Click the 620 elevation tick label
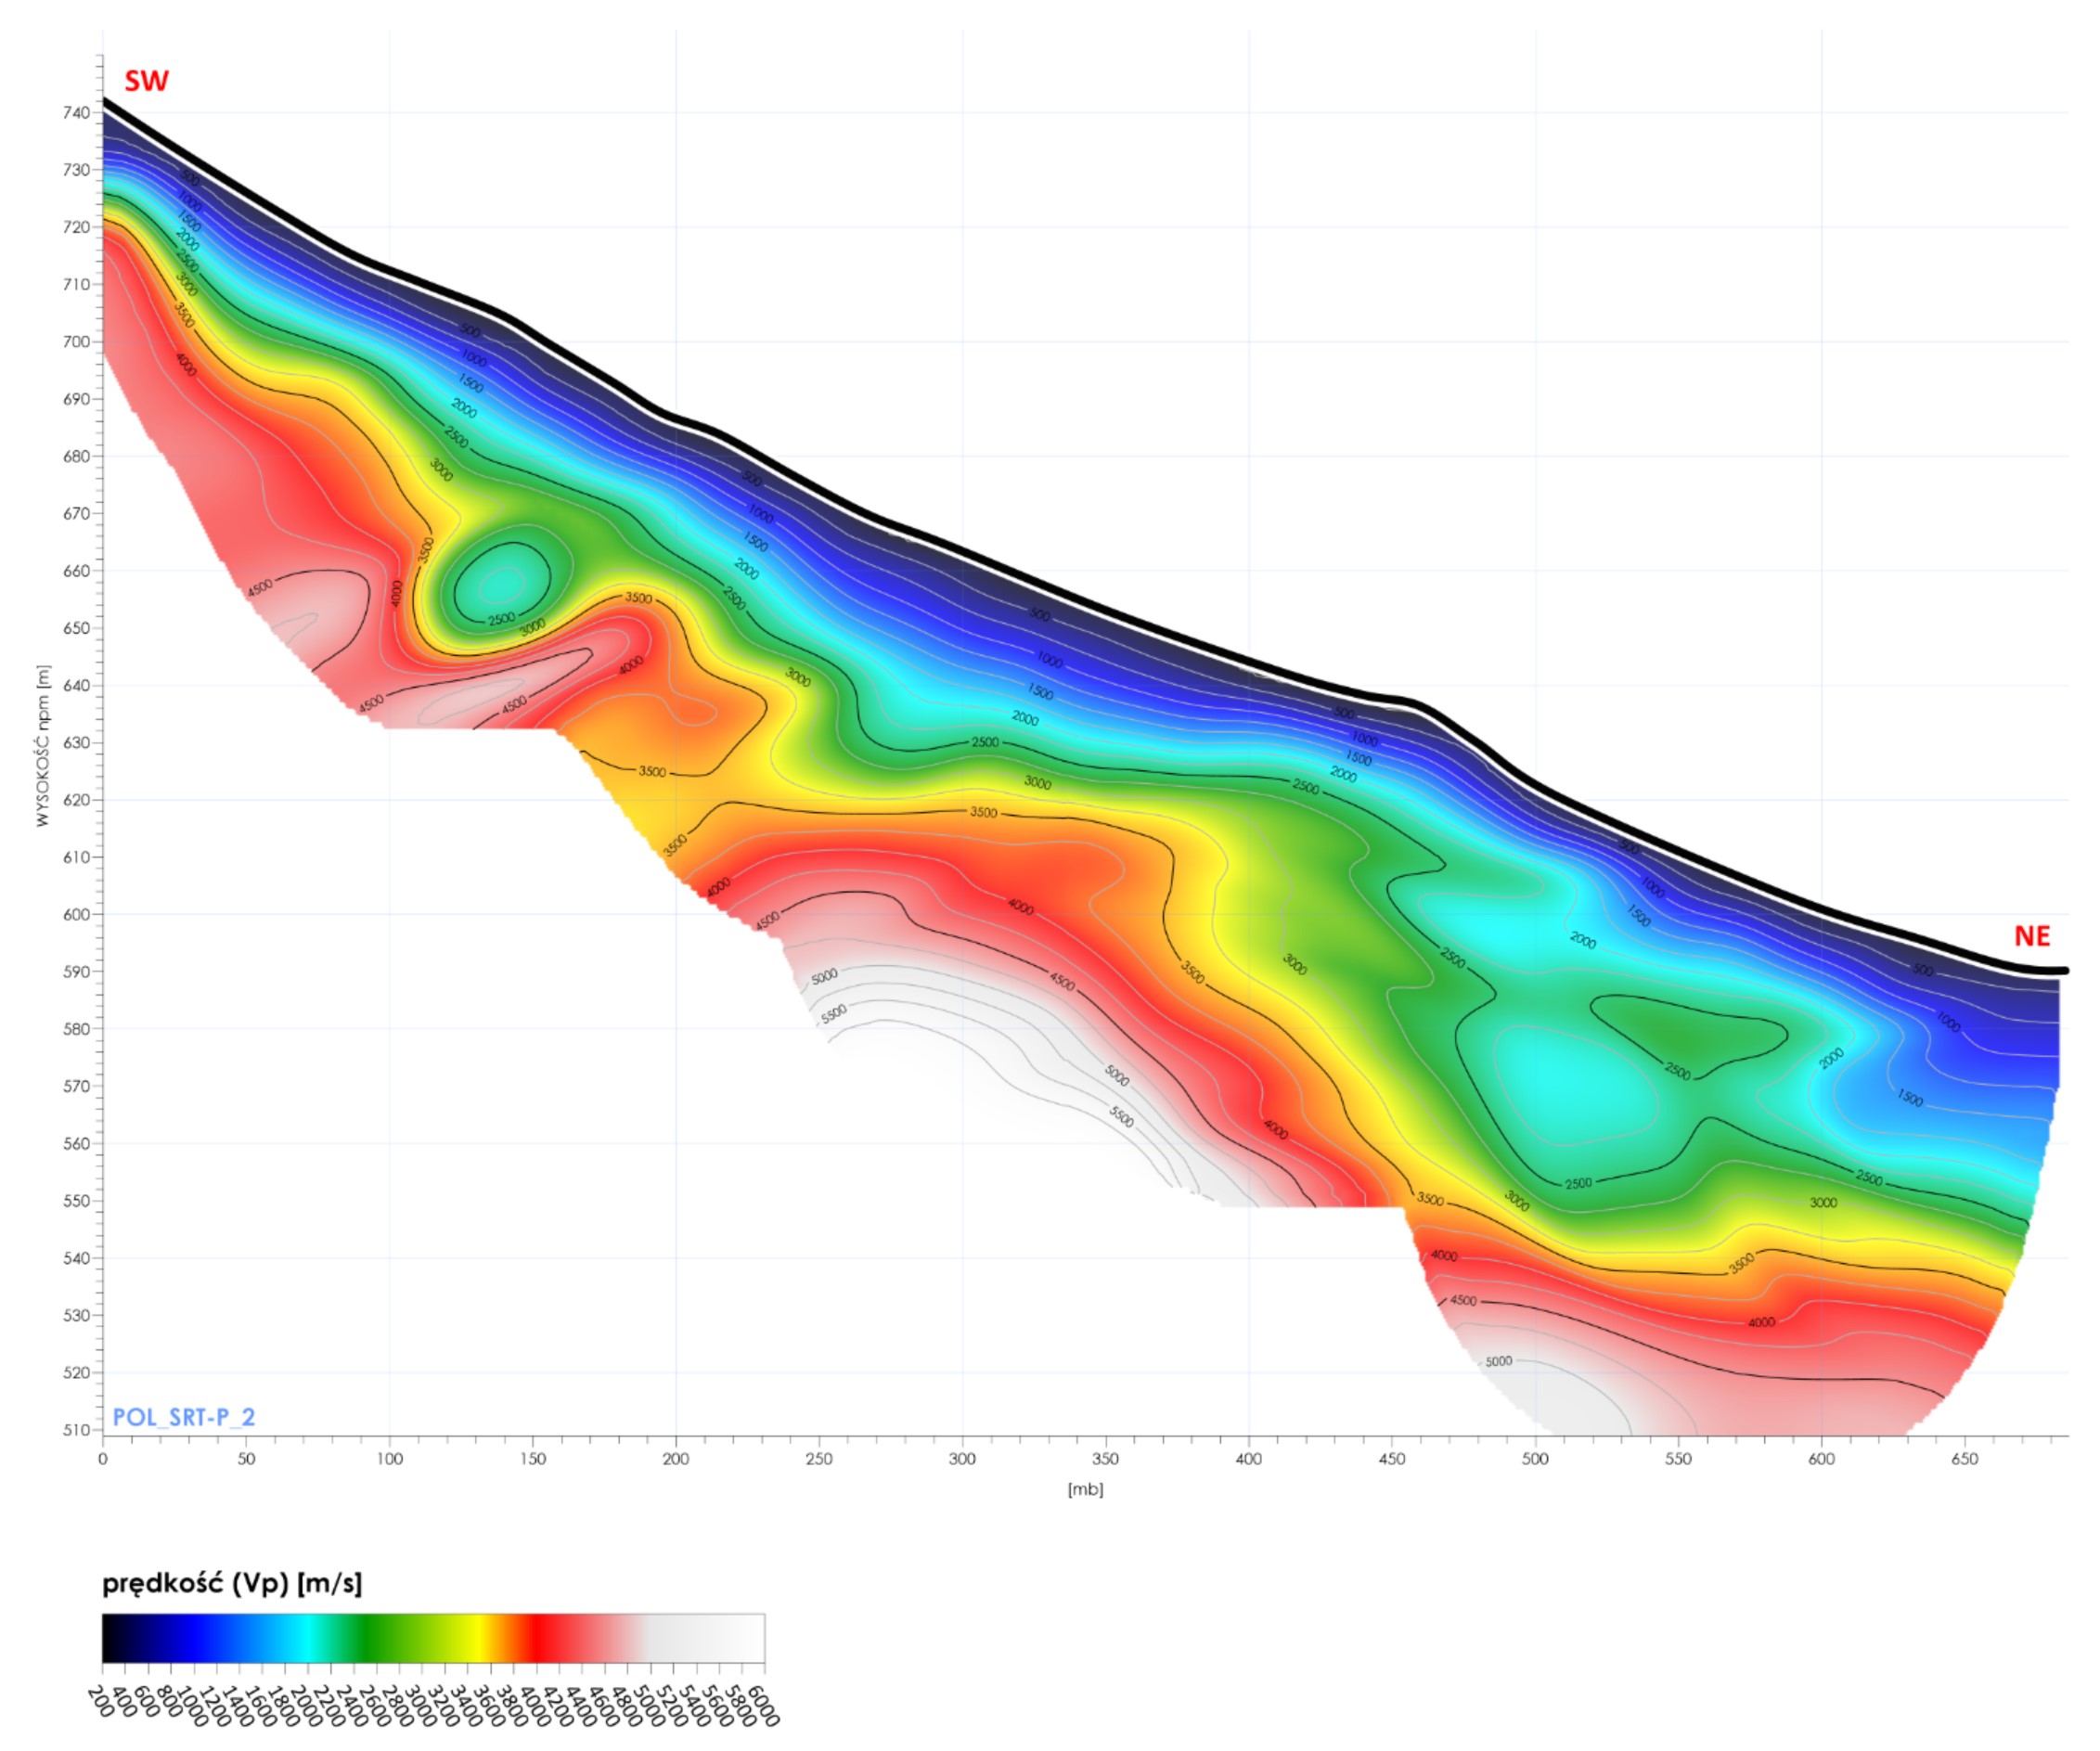The image size is (2100, 1751). coord(76,800)
